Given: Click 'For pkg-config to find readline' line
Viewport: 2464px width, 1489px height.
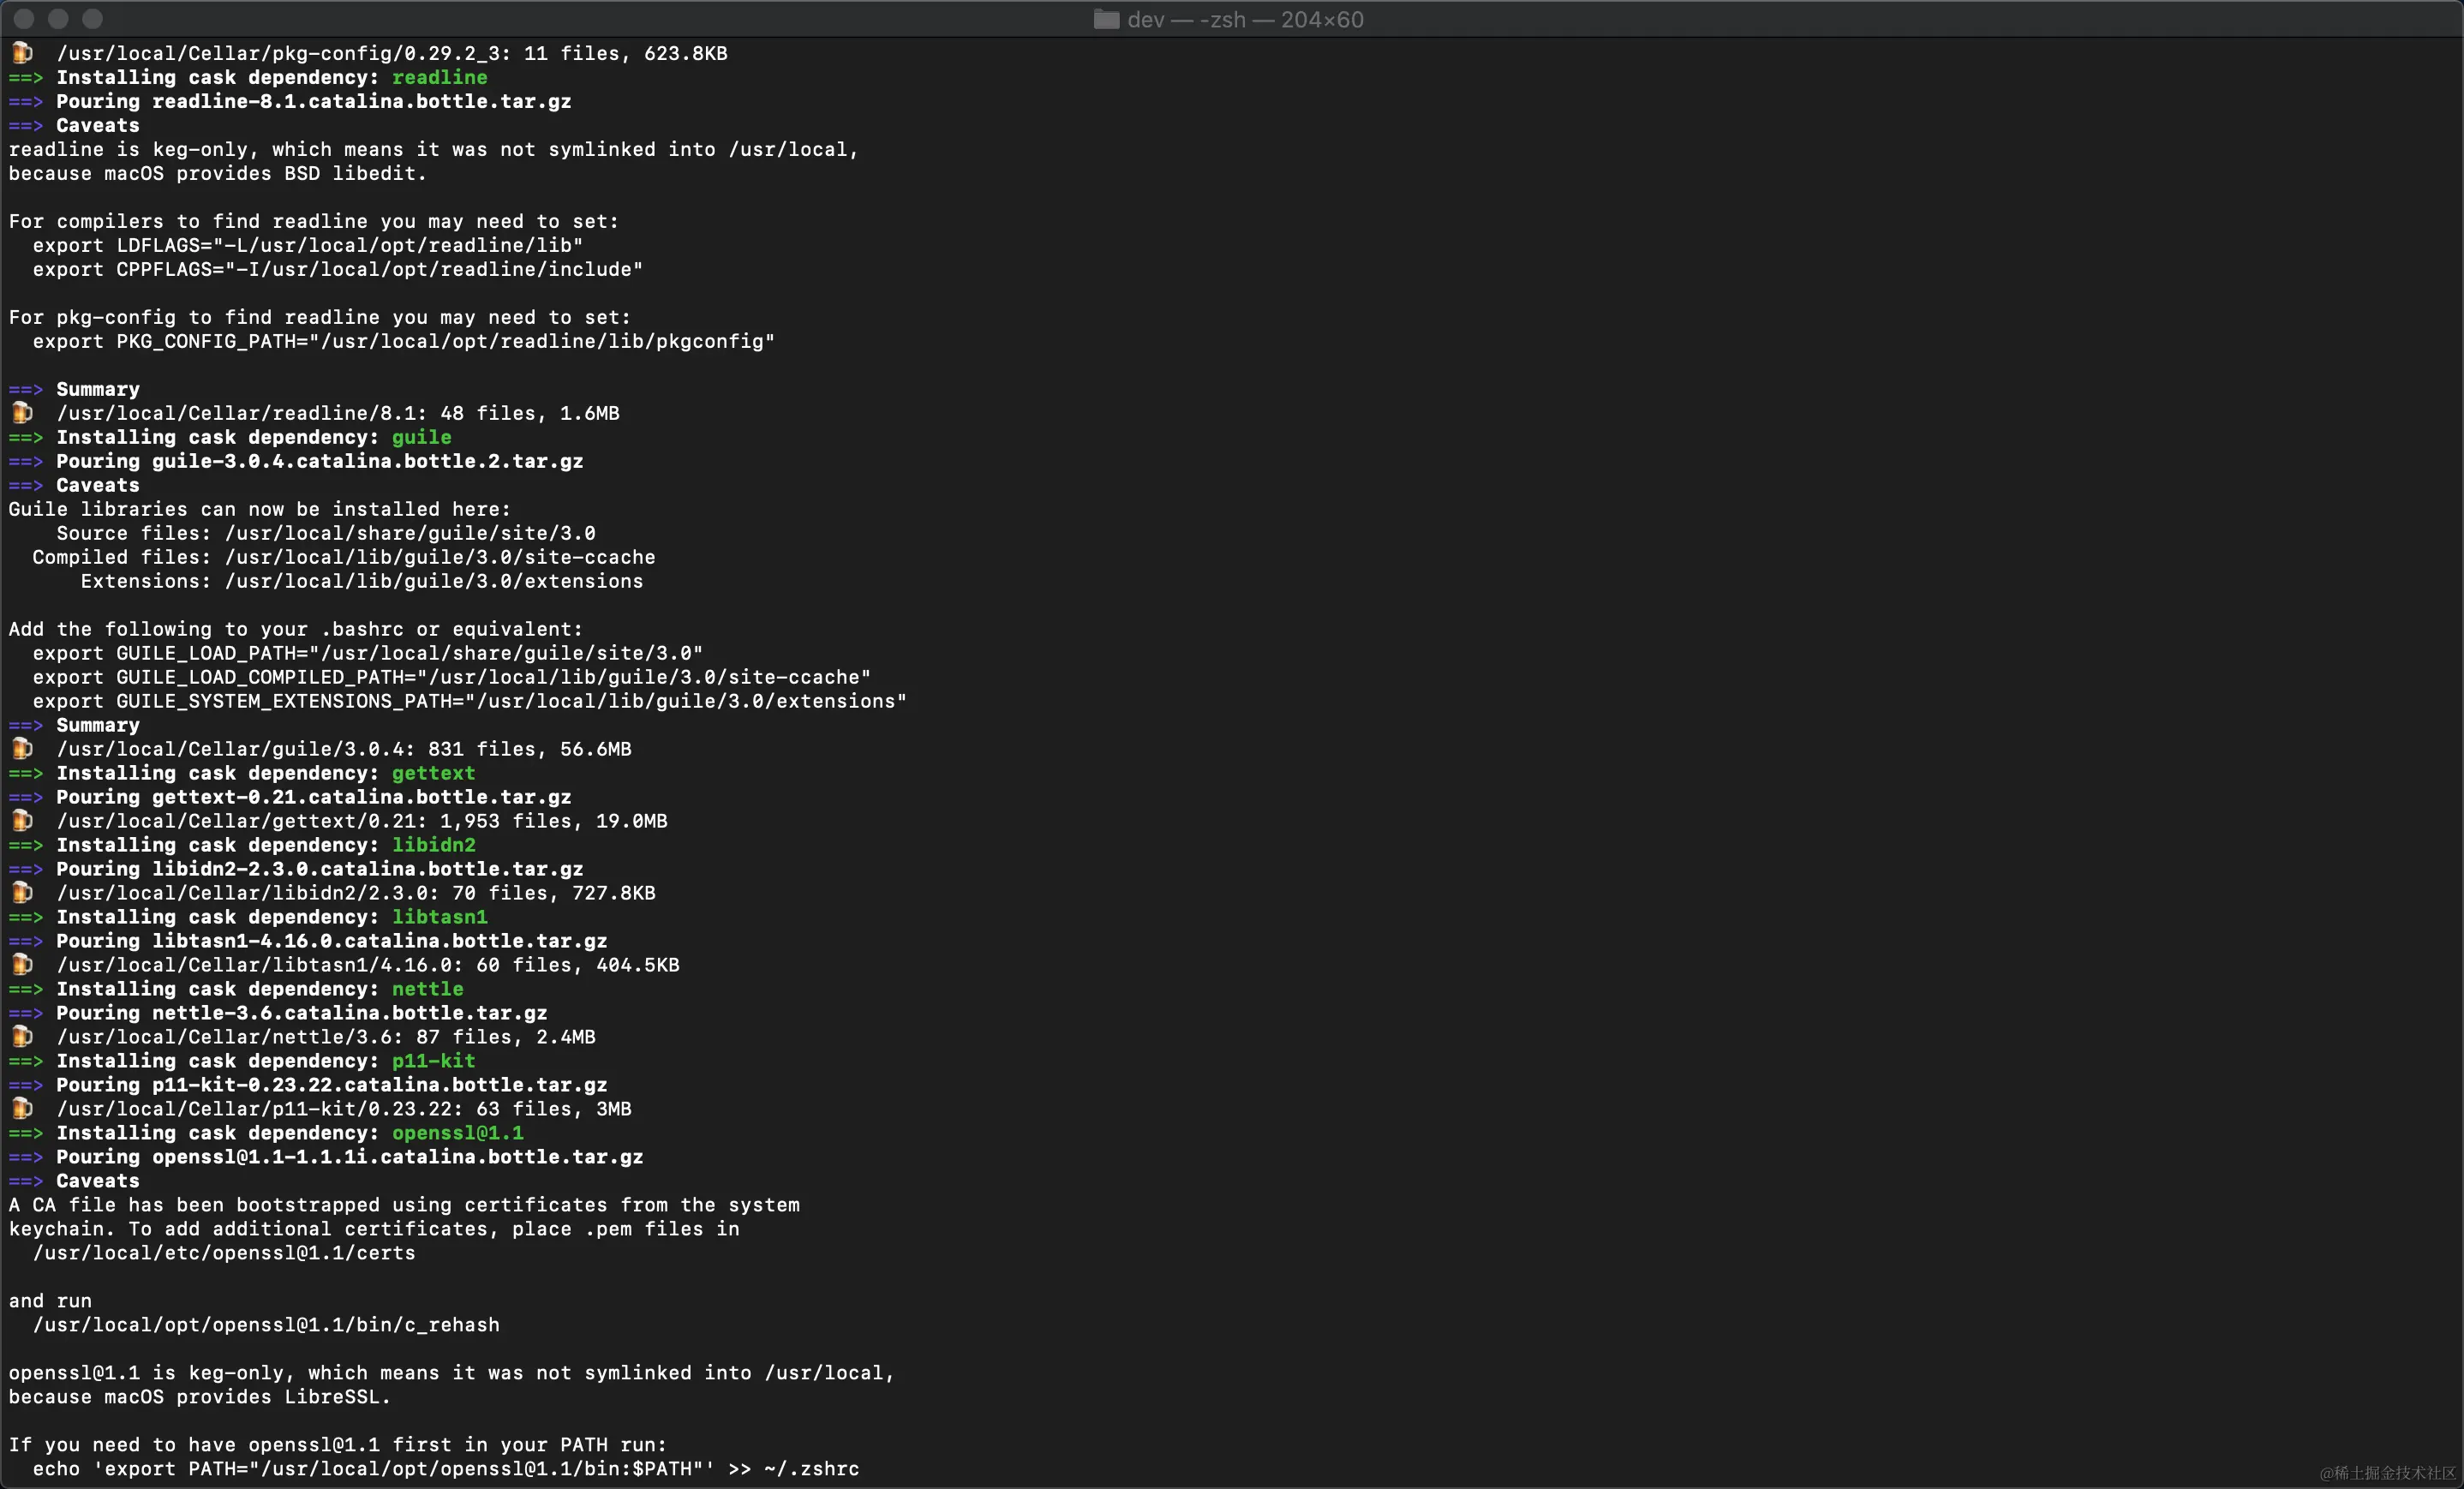Looking at the screenshot, I should (x=320, y=317).
